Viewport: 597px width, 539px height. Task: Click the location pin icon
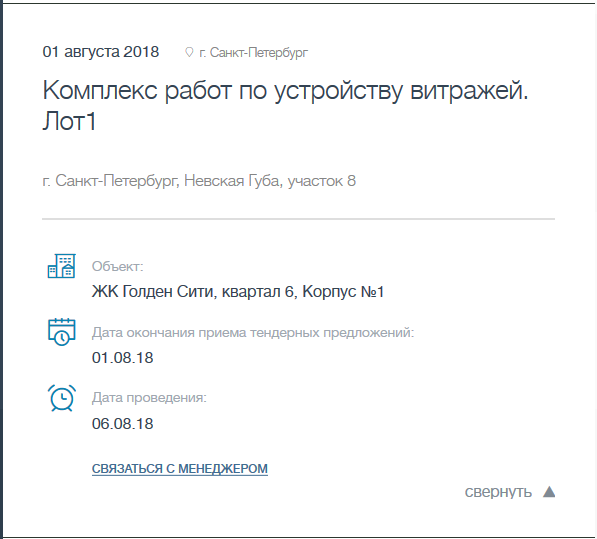[189, 53]
